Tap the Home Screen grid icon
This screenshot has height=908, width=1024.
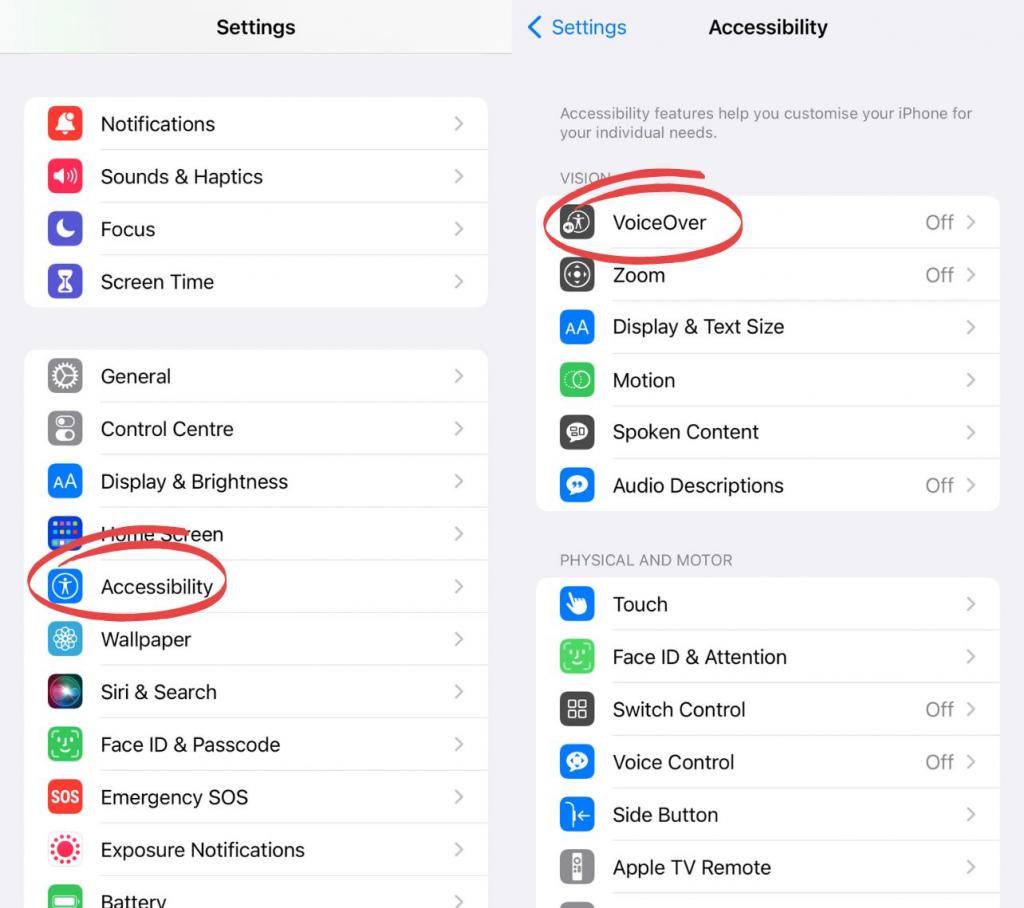coord(65,534)
